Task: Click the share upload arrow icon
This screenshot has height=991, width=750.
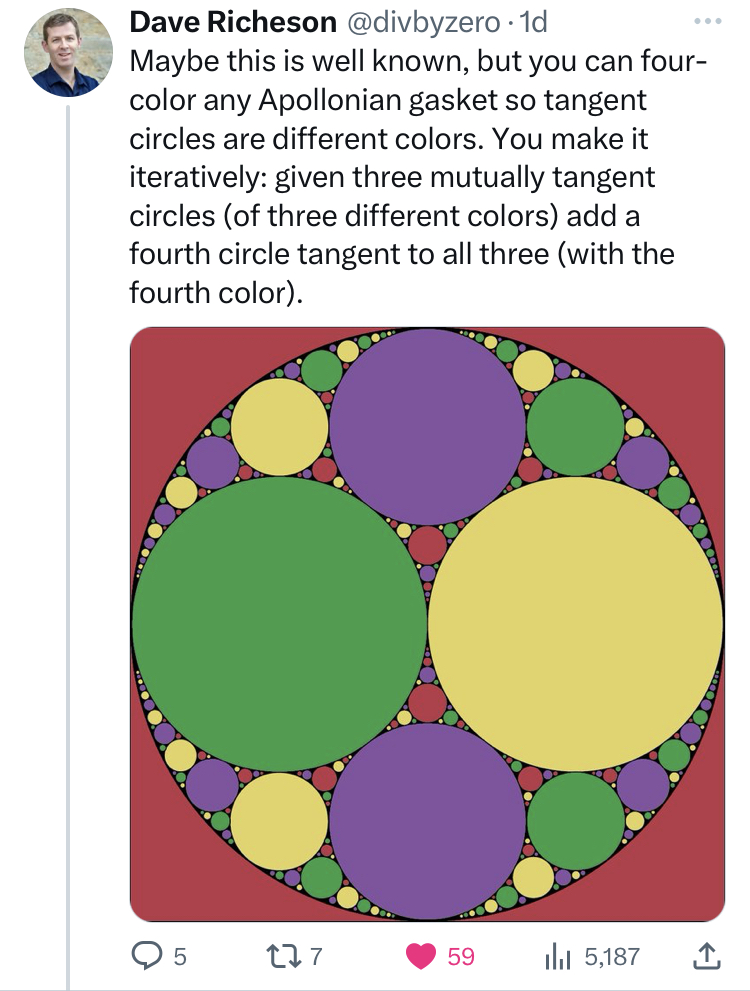Action: [706, 956]
